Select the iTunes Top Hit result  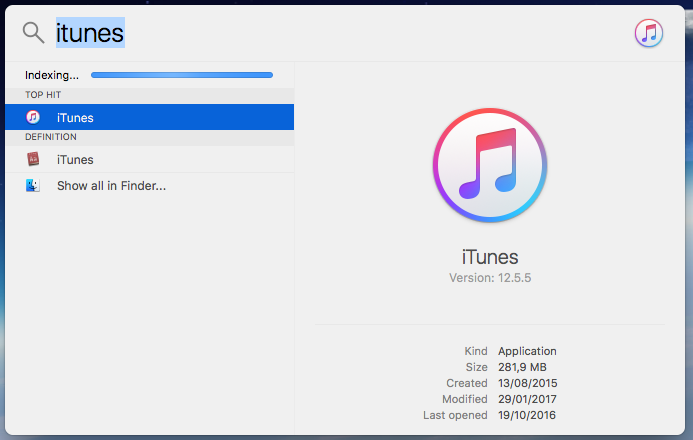pyautogui.click(x=149, y=117)
